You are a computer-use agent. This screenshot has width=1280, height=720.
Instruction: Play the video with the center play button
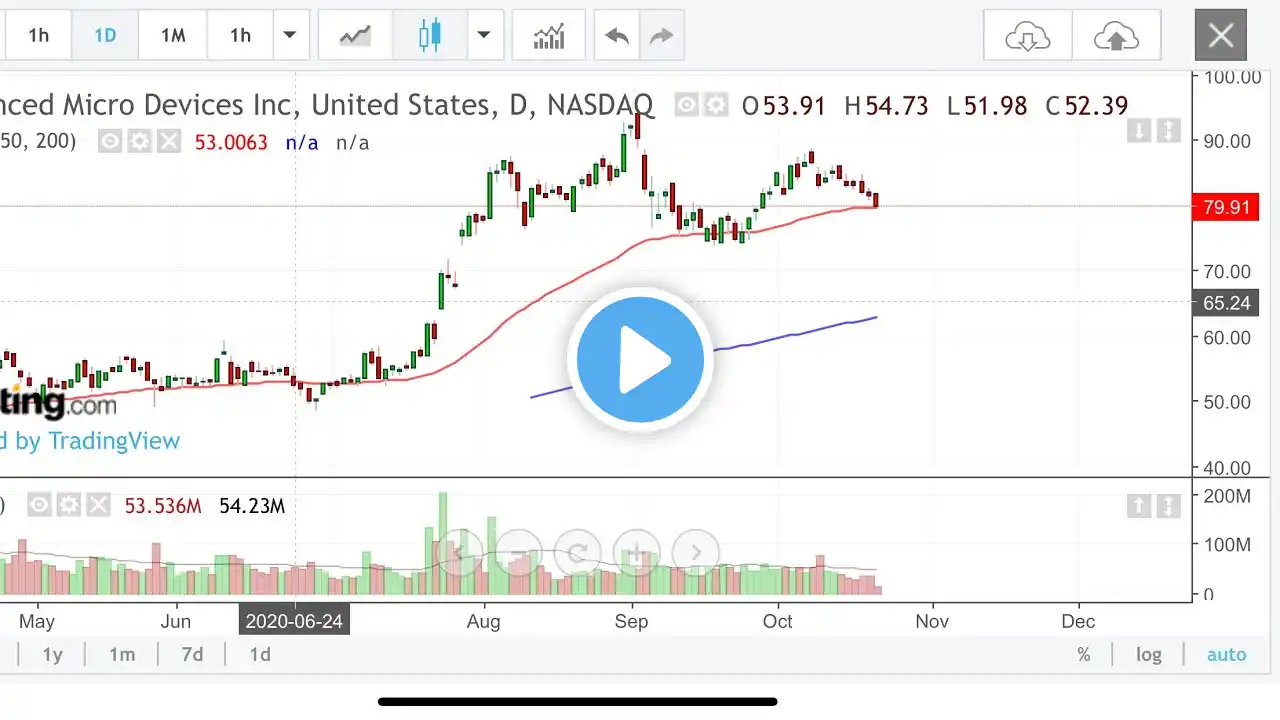click(640, 360)
